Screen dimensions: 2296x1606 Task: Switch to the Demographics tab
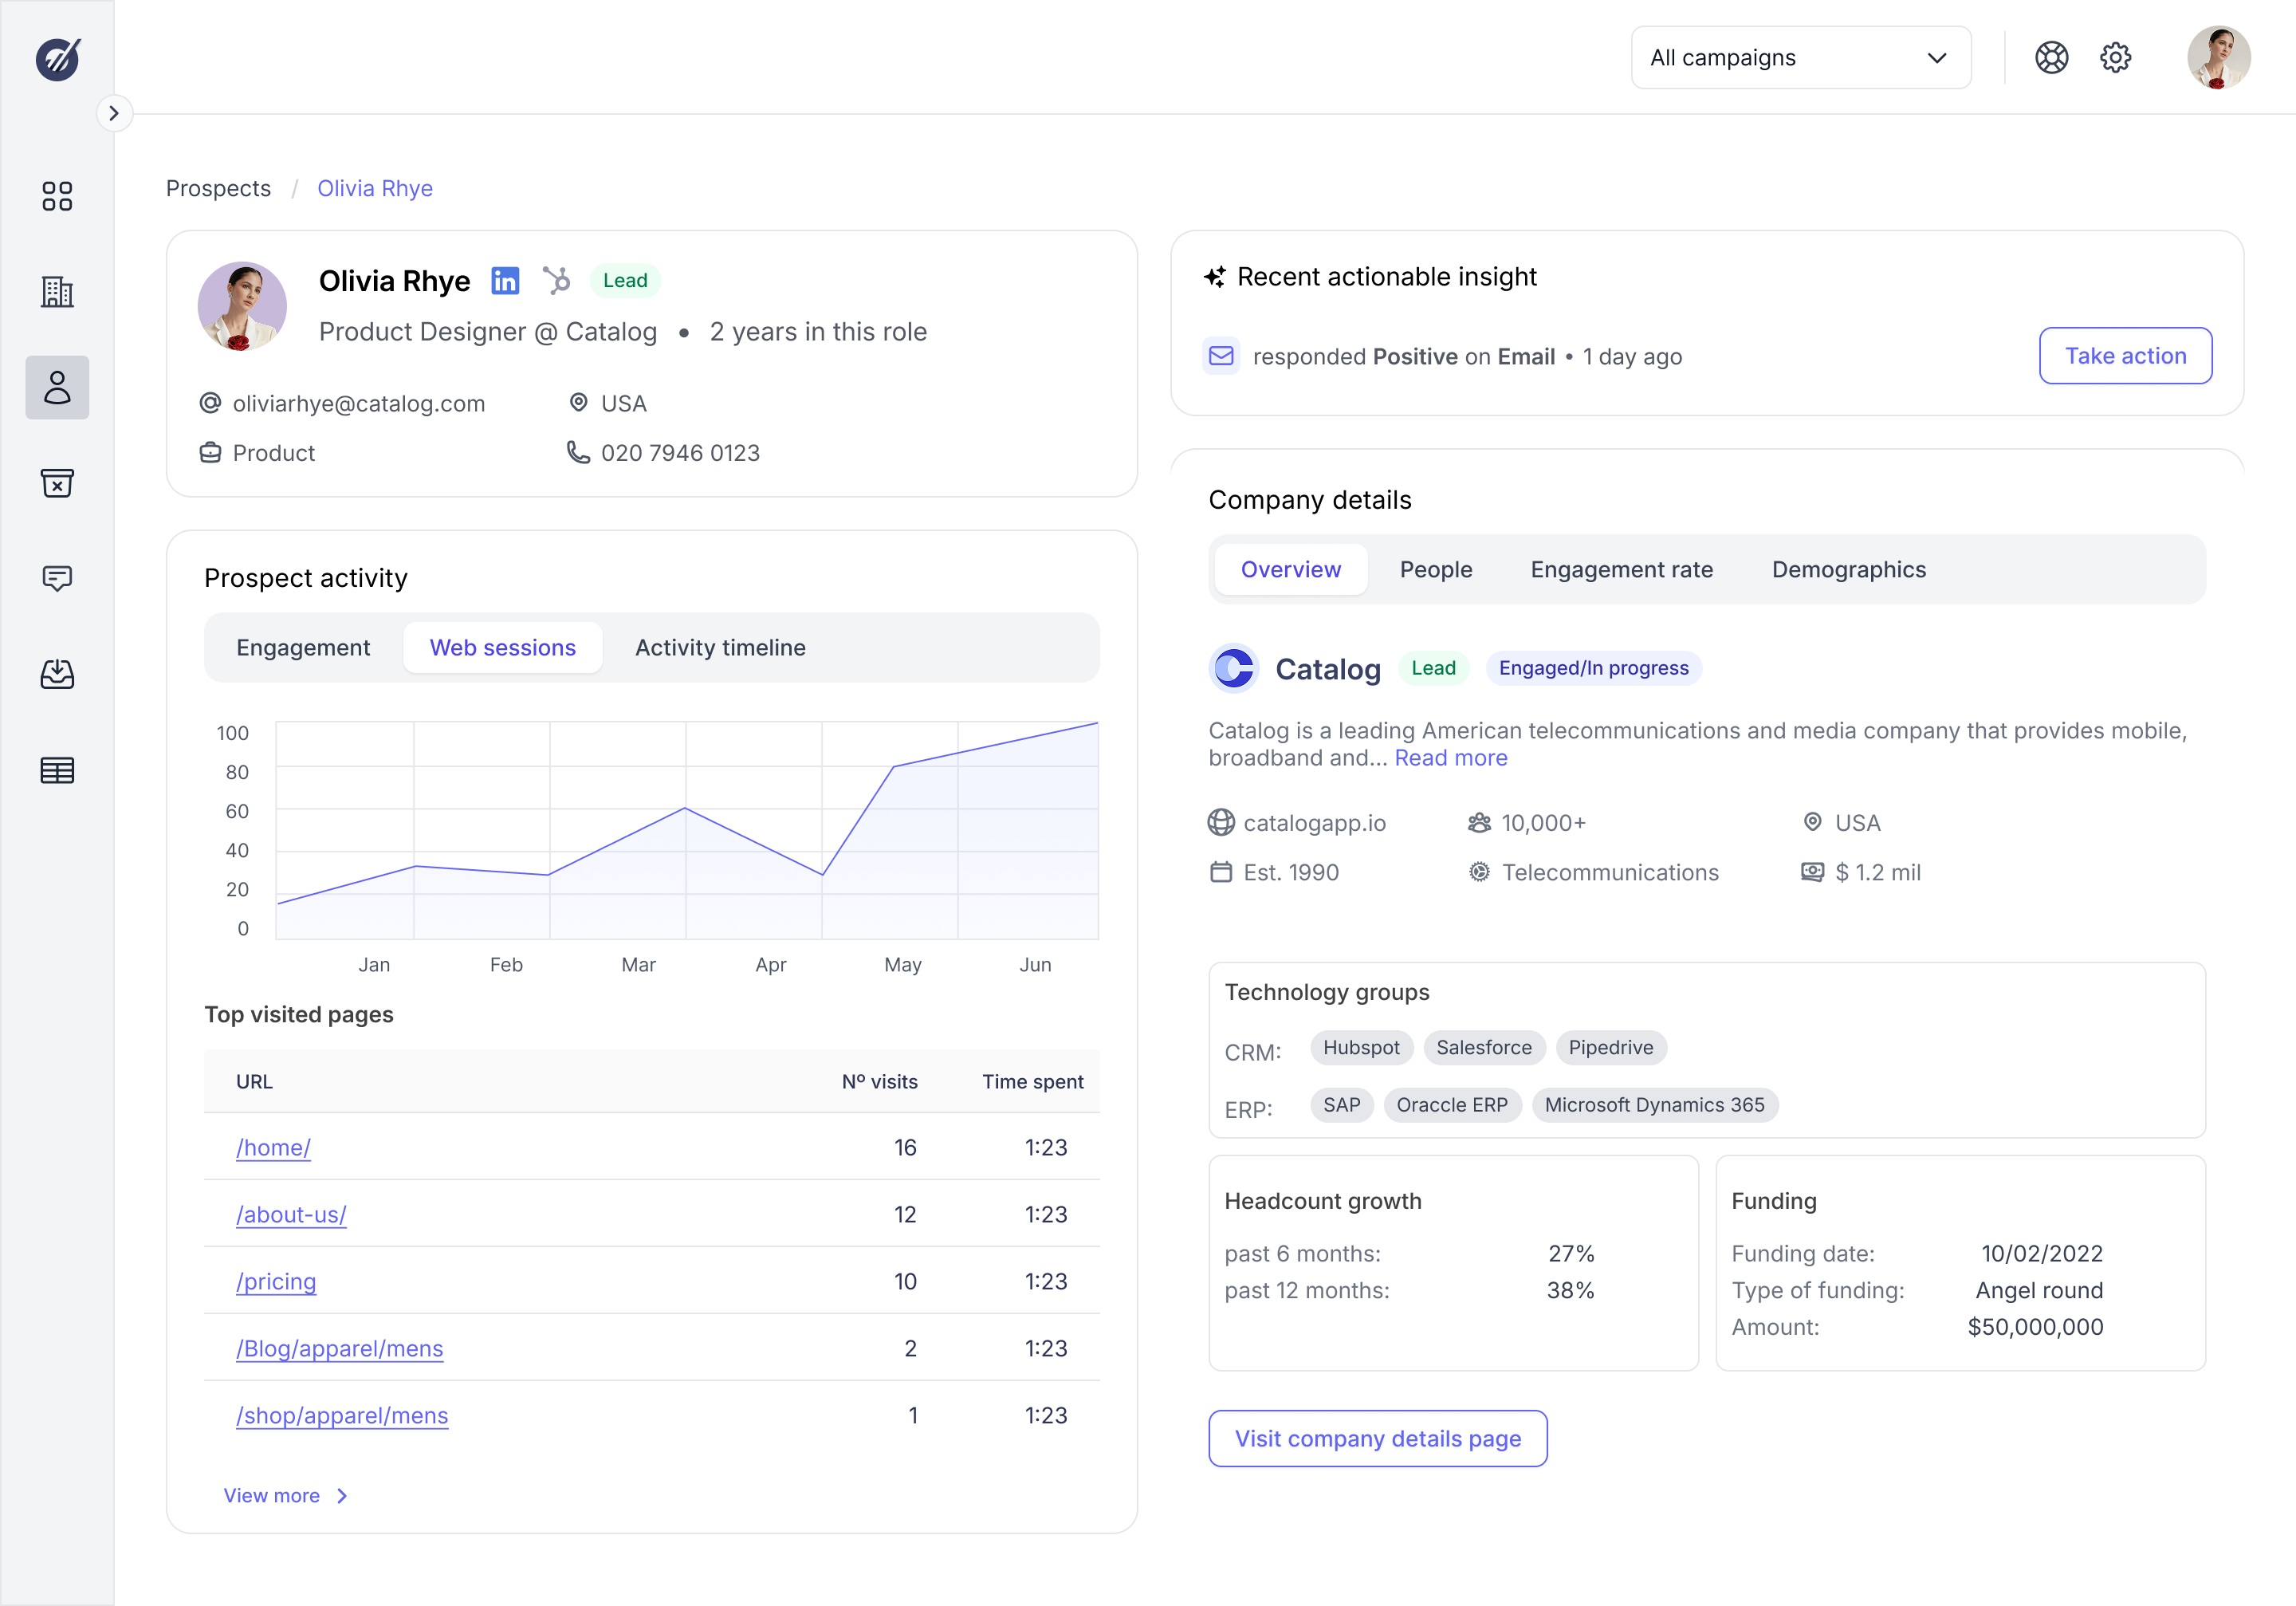(x=1848, y=570)
